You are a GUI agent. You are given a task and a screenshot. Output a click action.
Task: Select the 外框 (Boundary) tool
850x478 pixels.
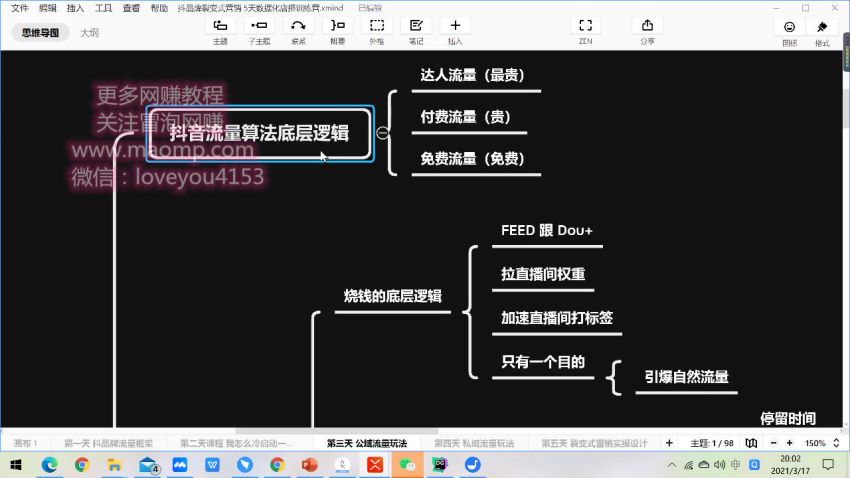point(376,30)
